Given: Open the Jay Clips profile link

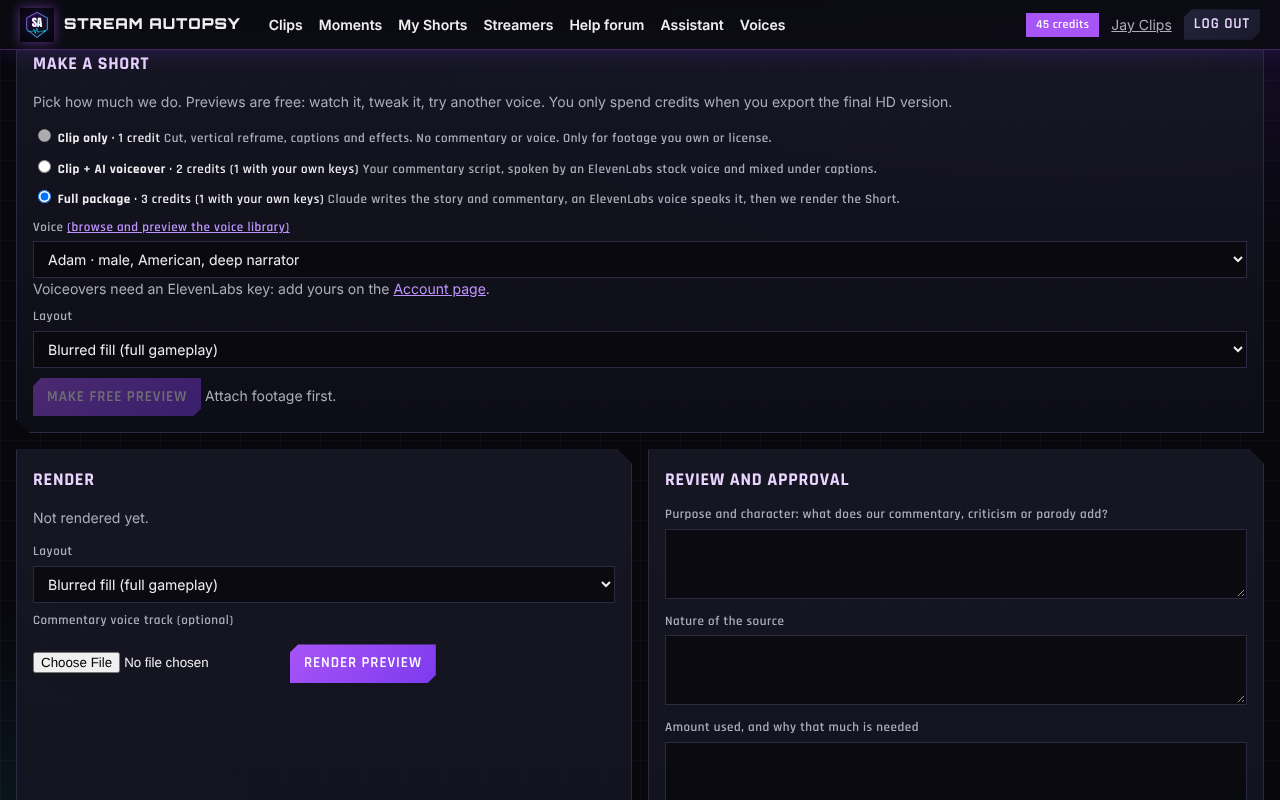Looking at the screenshot, I should 1141,25.
